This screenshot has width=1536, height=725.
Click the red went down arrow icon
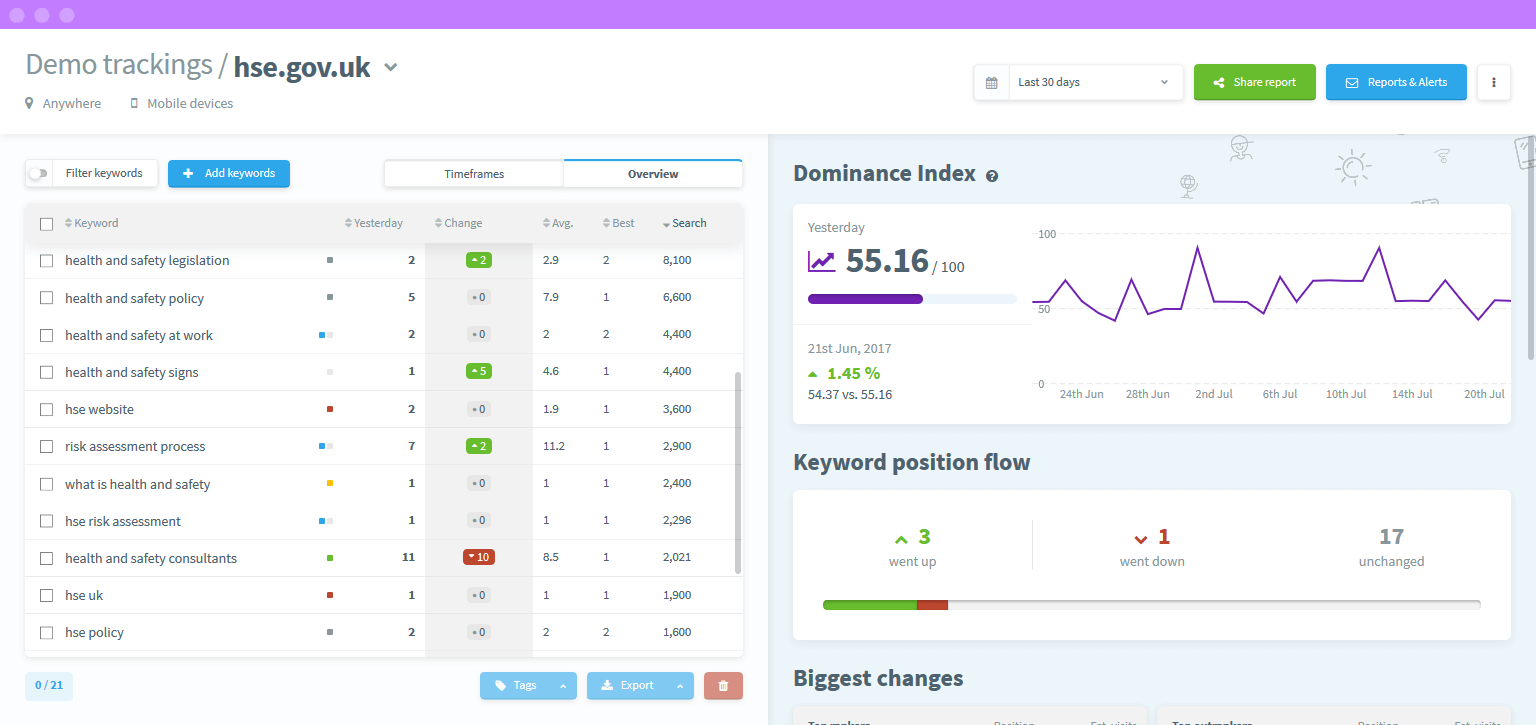coord(1141,539)
